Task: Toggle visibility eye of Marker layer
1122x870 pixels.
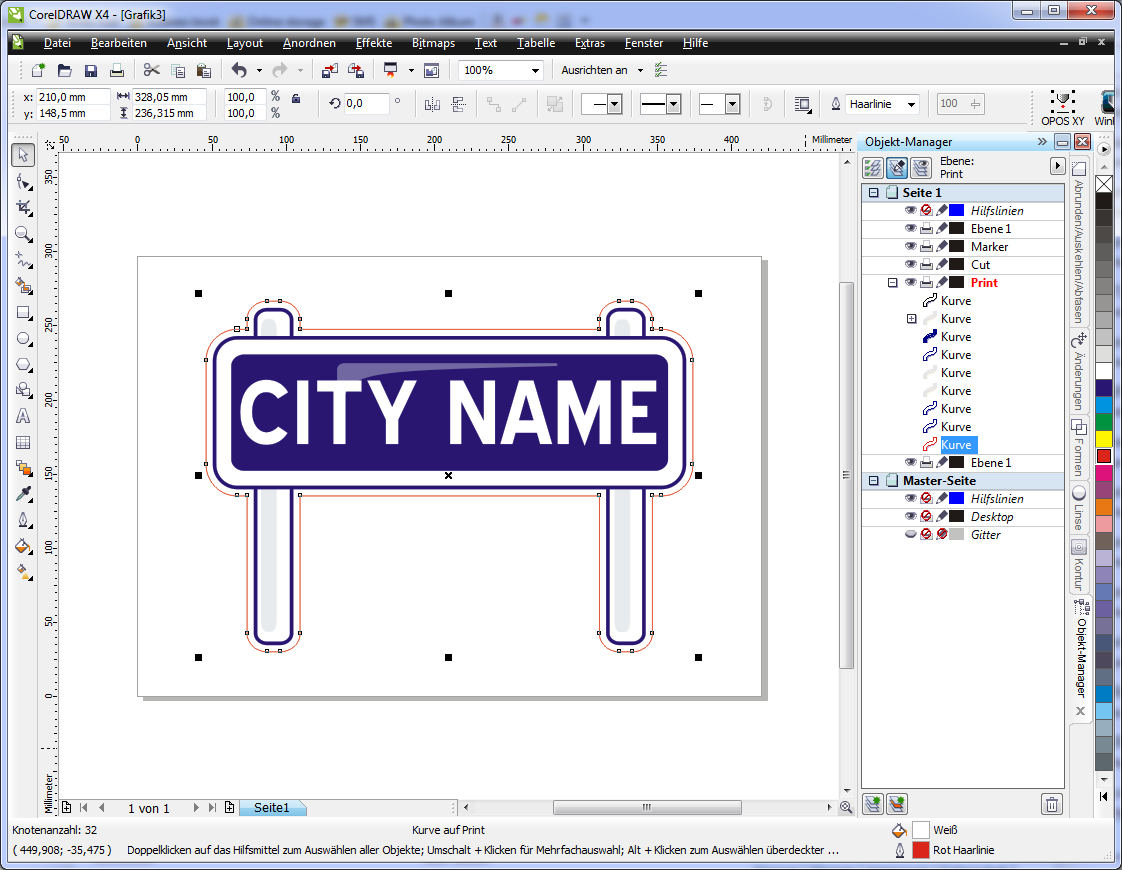Action: pyautogui.click(x=910, y=247)
